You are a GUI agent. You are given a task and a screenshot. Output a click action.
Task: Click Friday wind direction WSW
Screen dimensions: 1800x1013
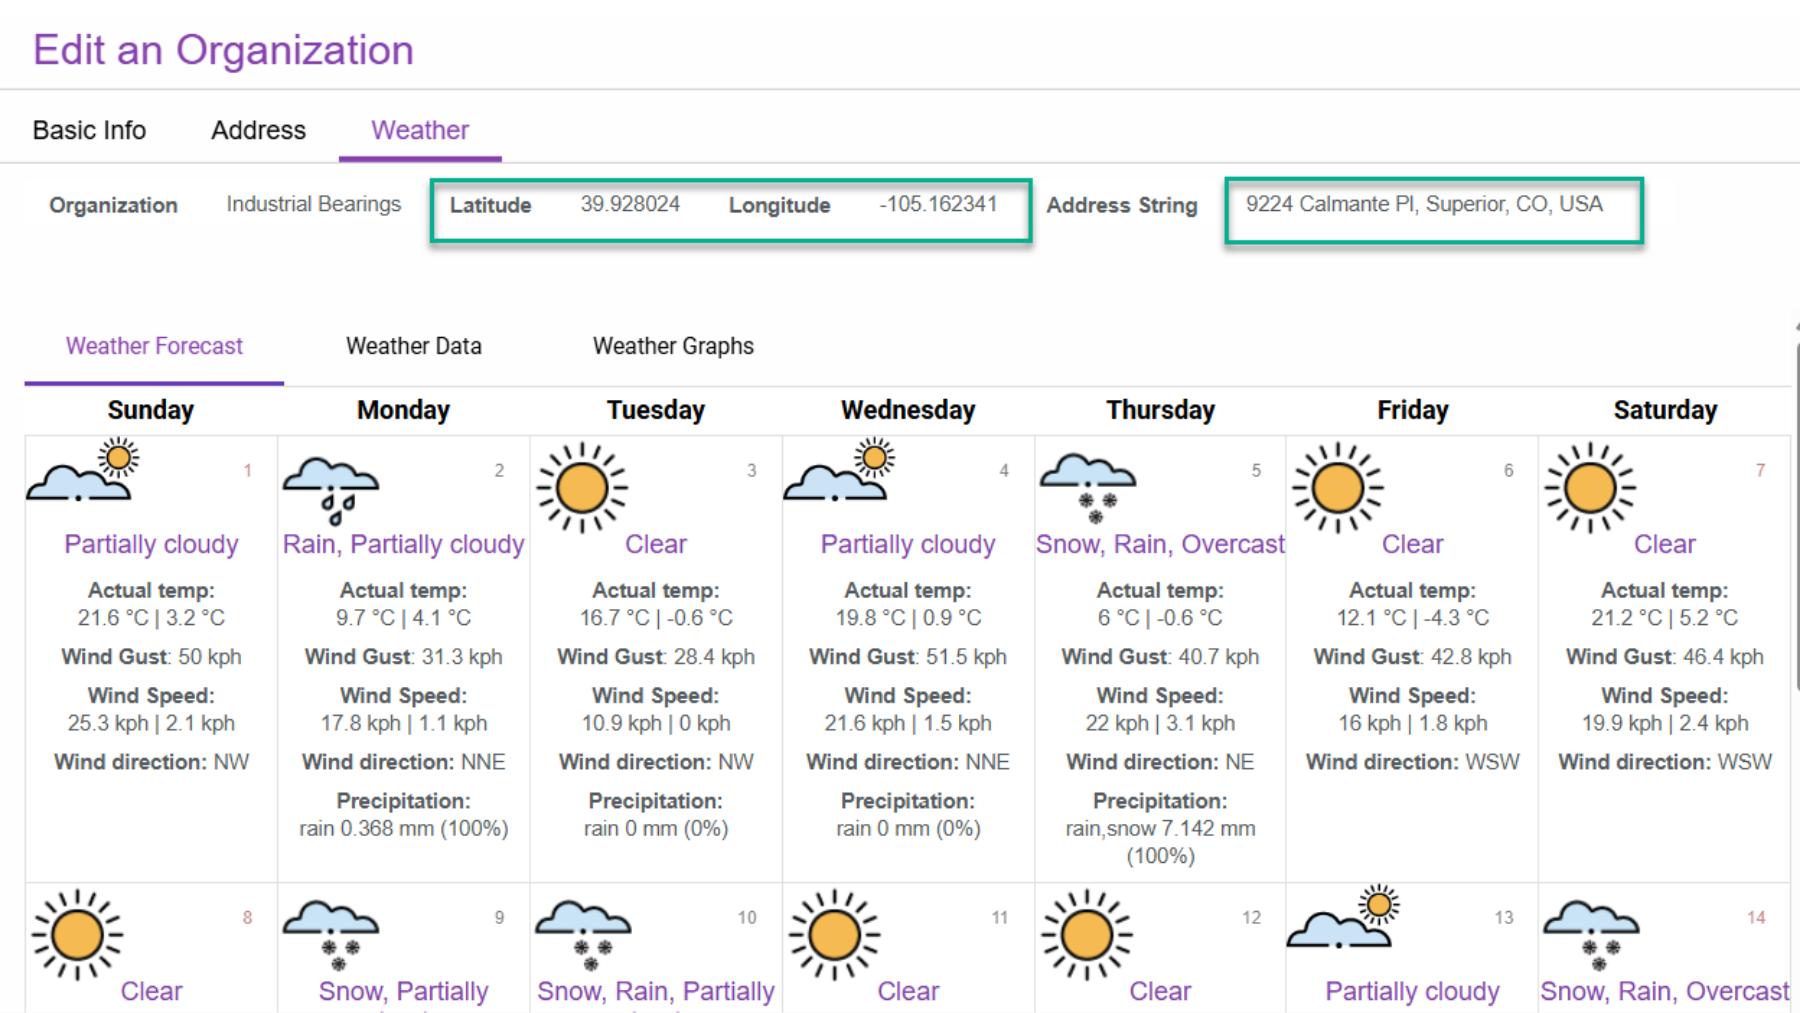1412,762
